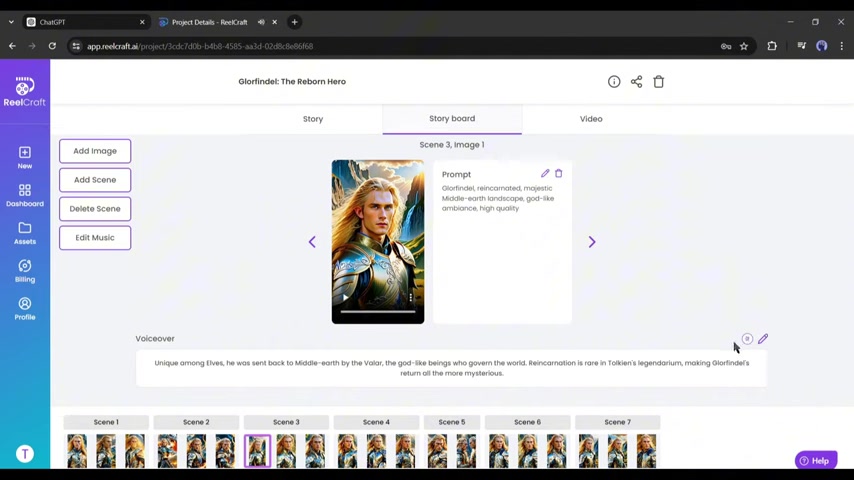
Task: Select the Scene 7 header
Action: point(617,422)
